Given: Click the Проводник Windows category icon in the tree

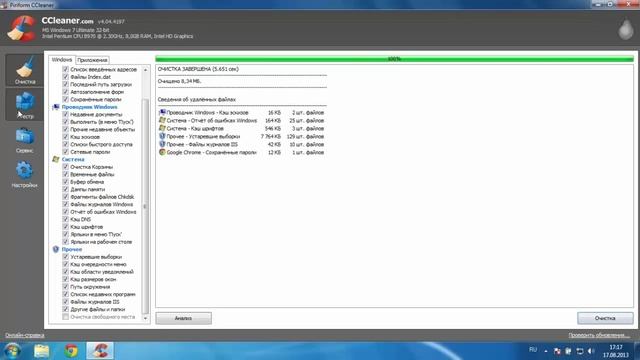Looking at the screenshot, I should (x=56, y=107).
